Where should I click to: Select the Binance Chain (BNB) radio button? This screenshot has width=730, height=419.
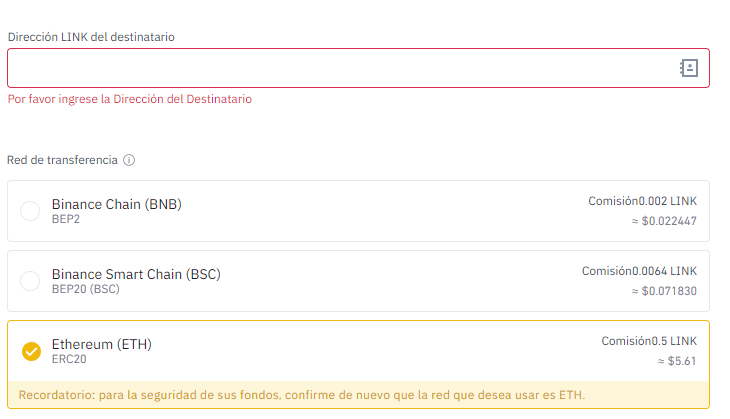[31, 211]
